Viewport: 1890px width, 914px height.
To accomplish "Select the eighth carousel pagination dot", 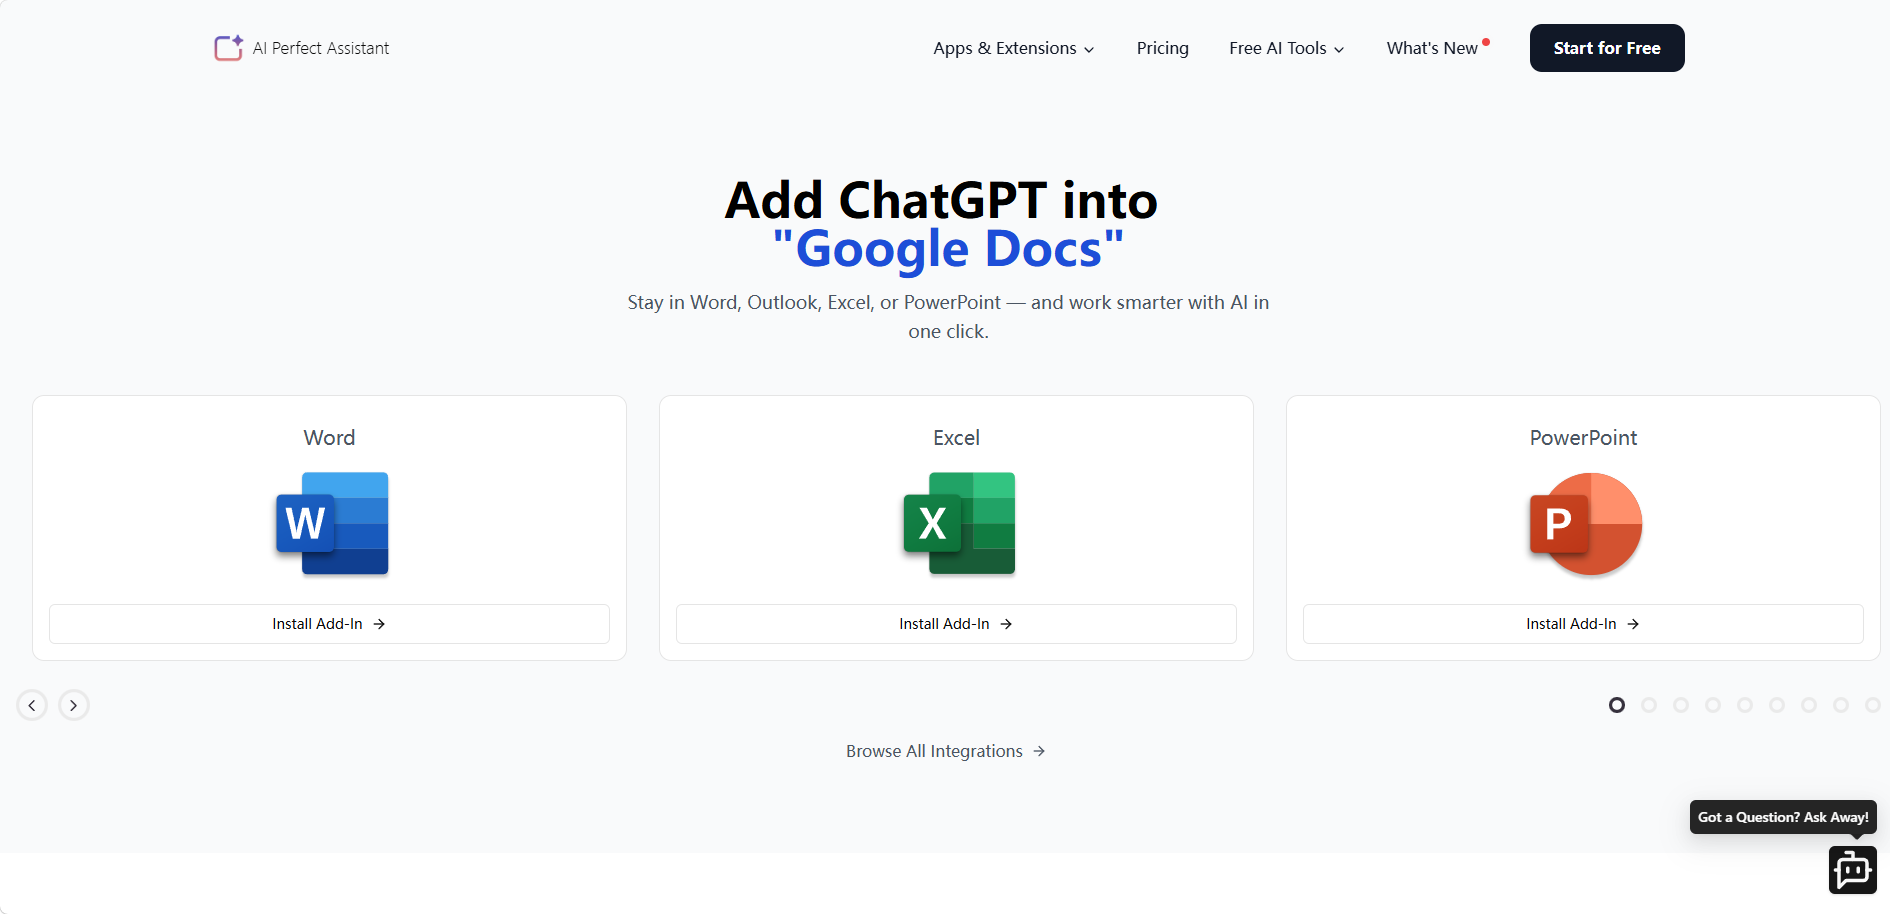I will coord(1841,705).
